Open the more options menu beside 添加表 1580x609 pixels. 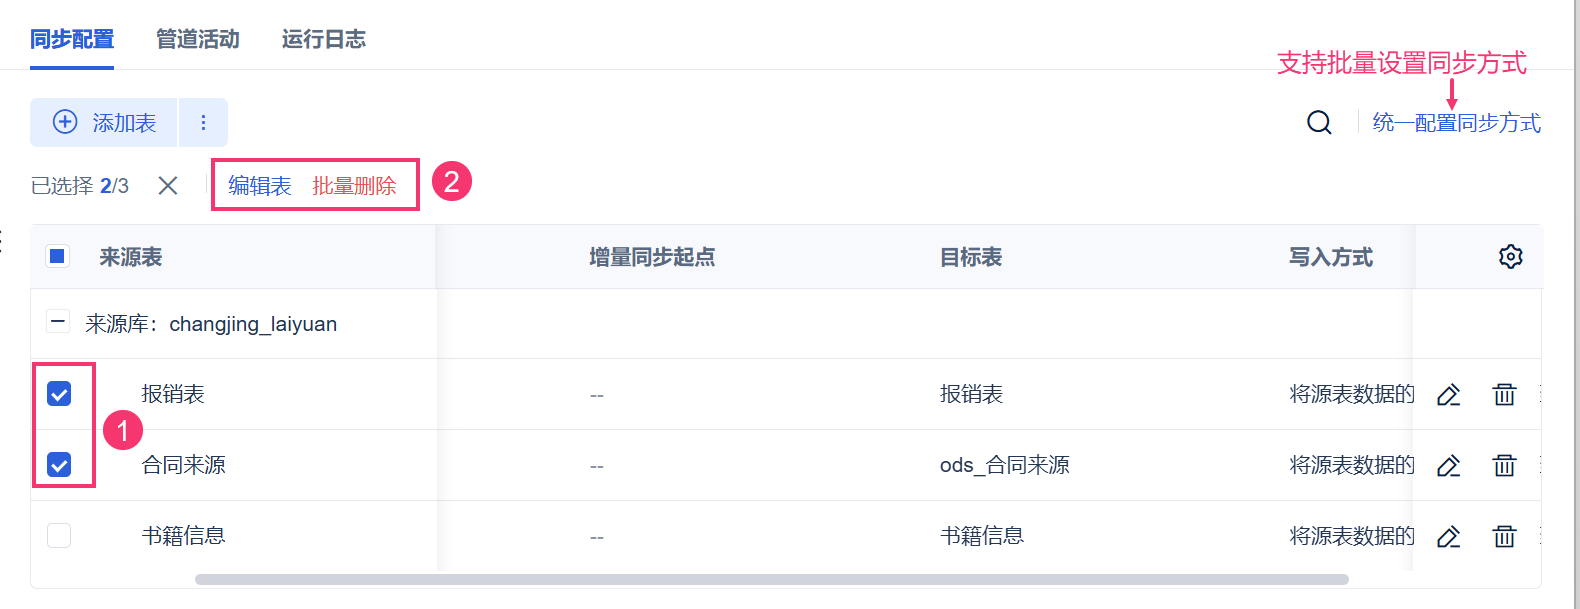coord(203,123)
